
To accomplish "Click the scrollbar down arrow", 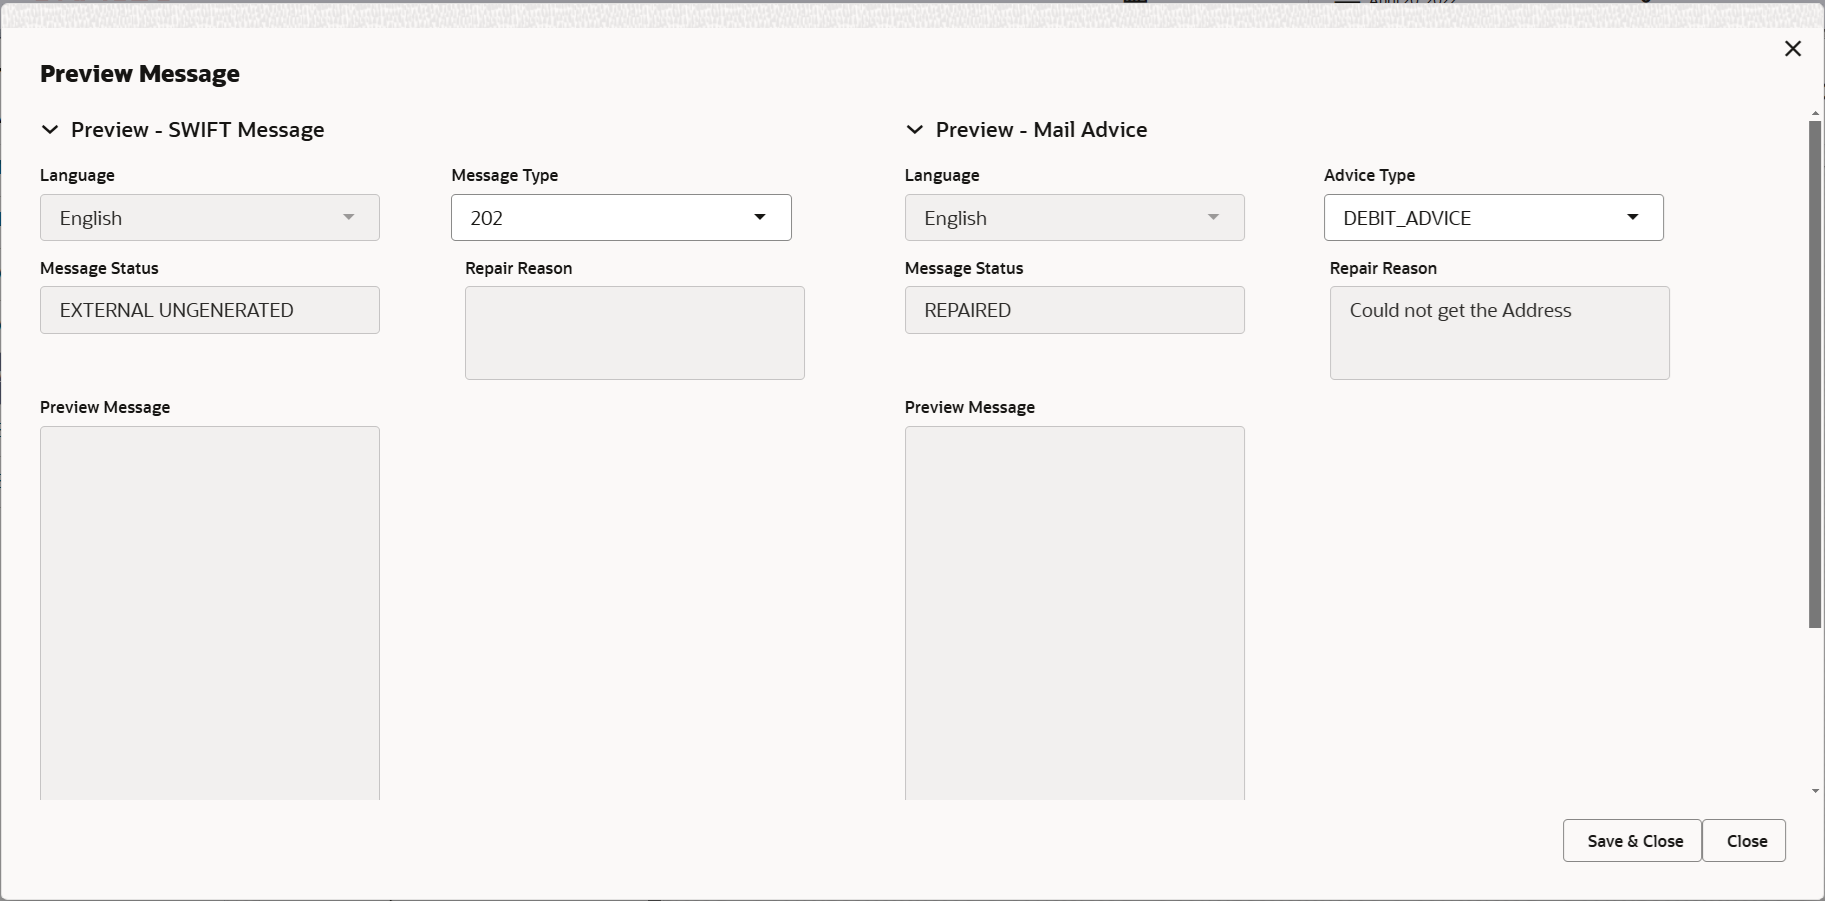I will [x=1815, y=791].
